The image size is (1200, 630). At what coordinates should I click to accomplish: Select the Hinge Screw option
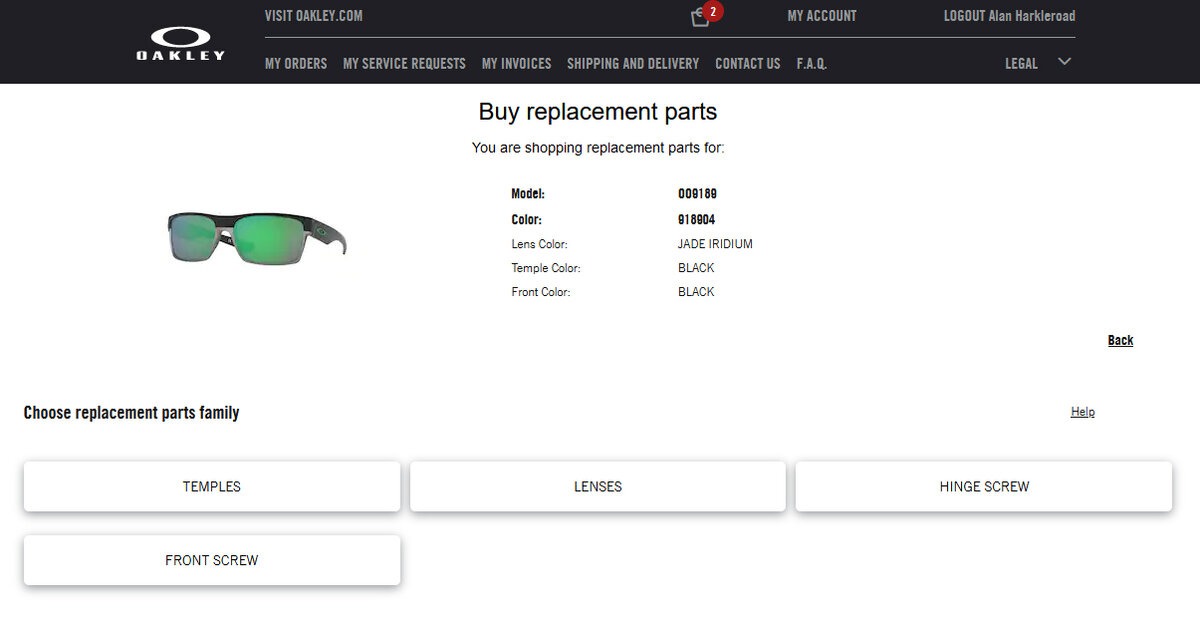[984, 487]
